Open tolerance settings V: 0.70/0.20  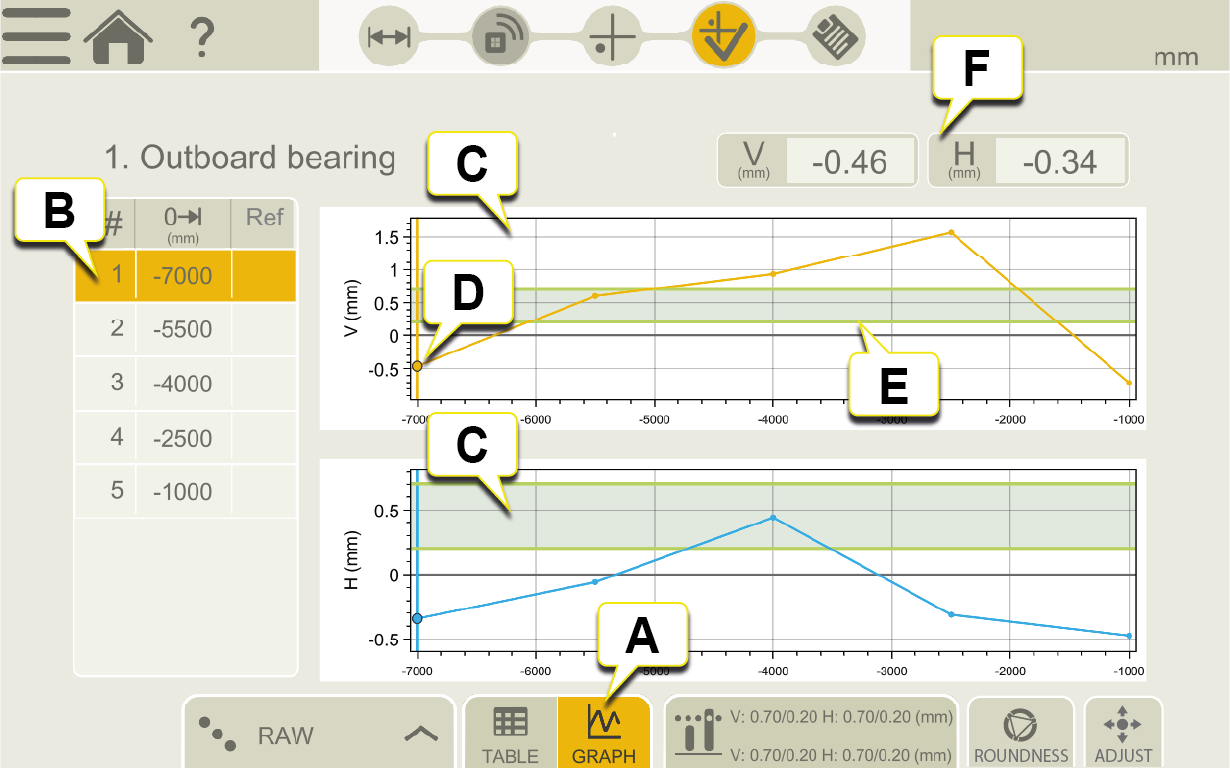point(811,733)
